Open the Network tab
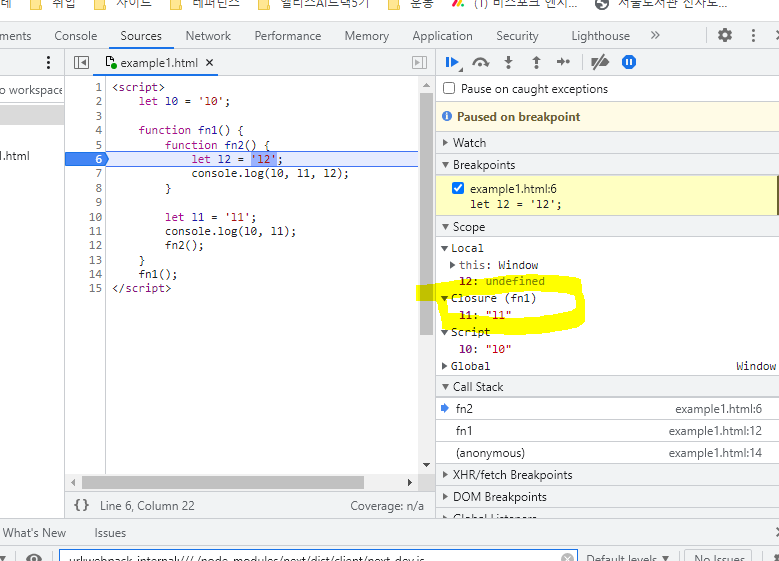Viewport: 779px width, 561px height. click(x=208, y=36)
